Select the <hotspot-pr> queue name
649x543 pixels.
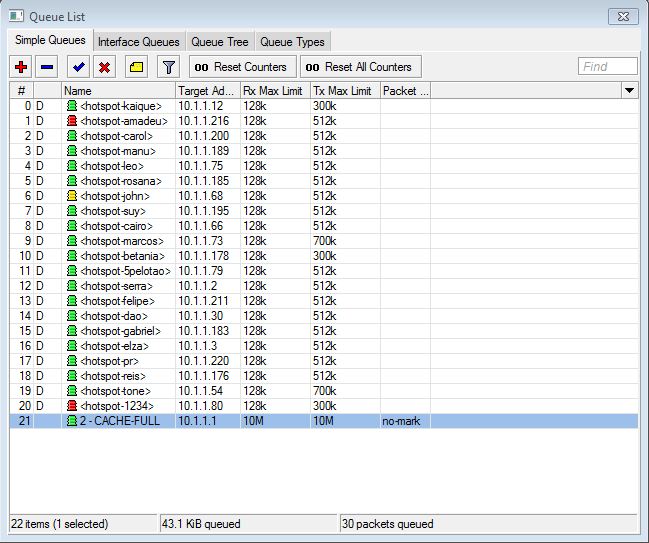click(x=110, y=361)
